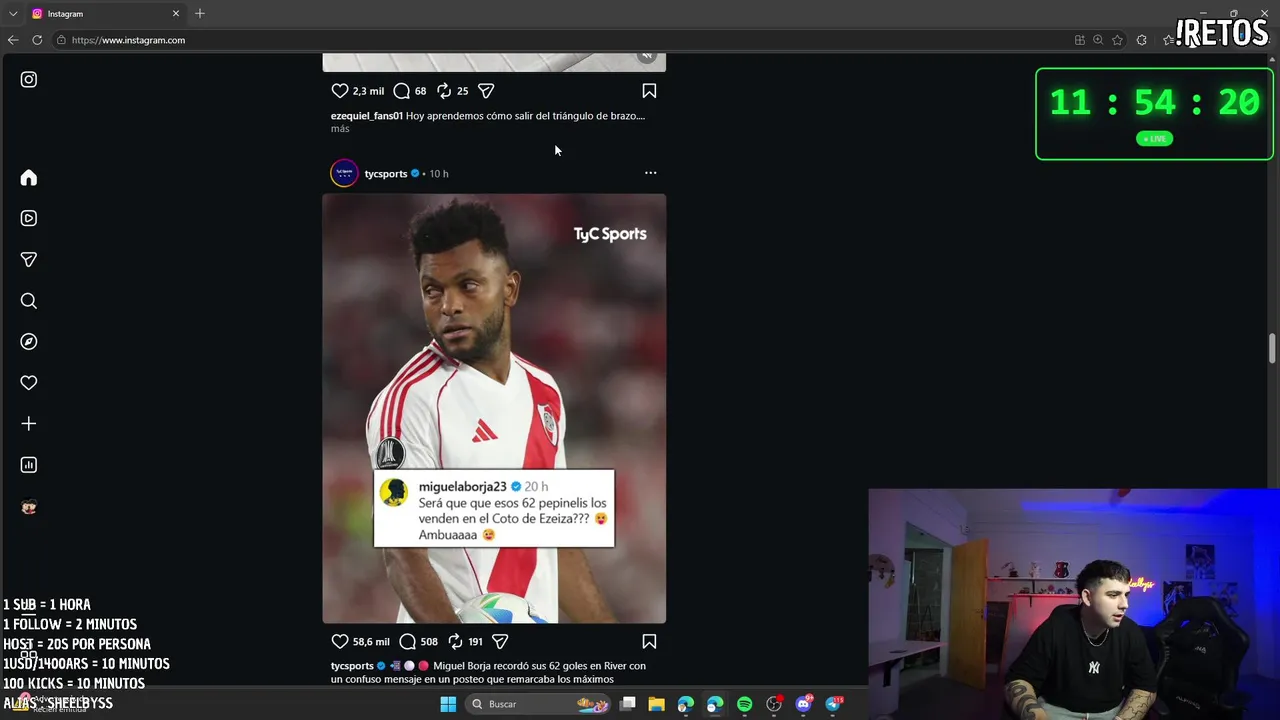
Task: Open the Miguel Borja post image
Action: (494, 408)
